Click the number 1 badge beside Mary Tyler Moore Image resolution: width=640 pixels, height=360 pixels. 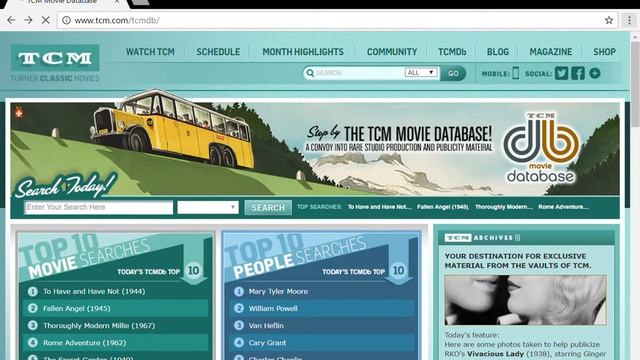click(239, 291)
